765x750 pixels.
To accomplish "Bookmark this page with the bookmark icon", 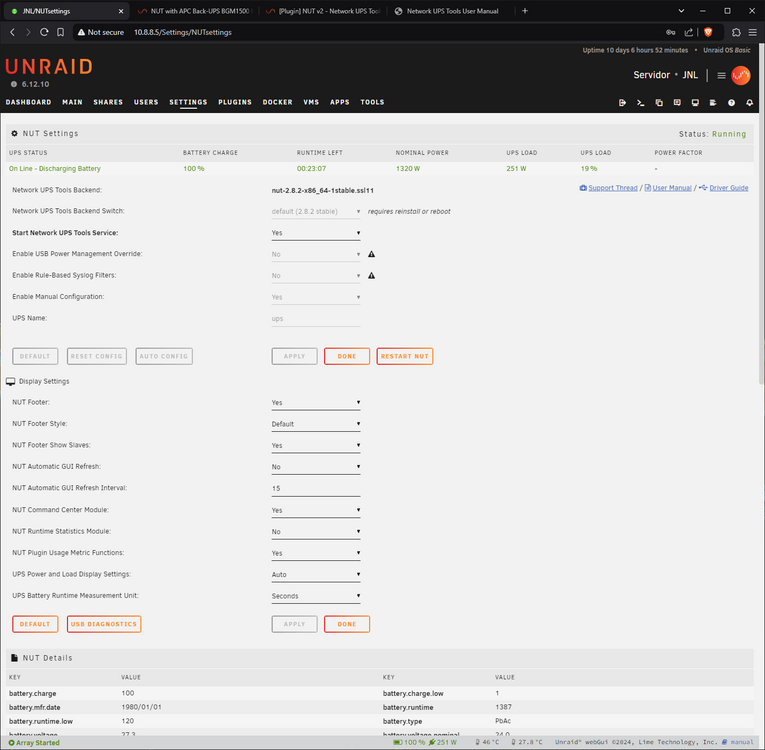I will point(60,32).
